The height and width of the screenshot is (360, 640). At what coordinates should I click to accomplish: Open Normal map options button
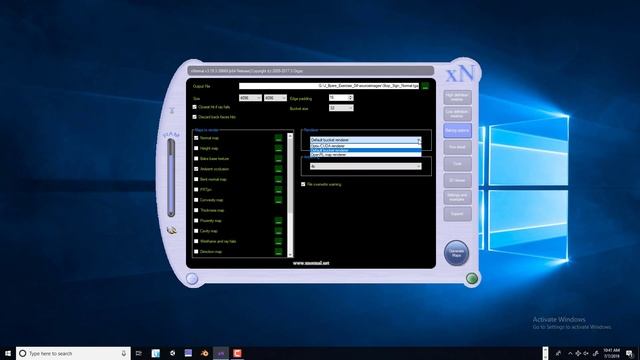click(278, 138)
